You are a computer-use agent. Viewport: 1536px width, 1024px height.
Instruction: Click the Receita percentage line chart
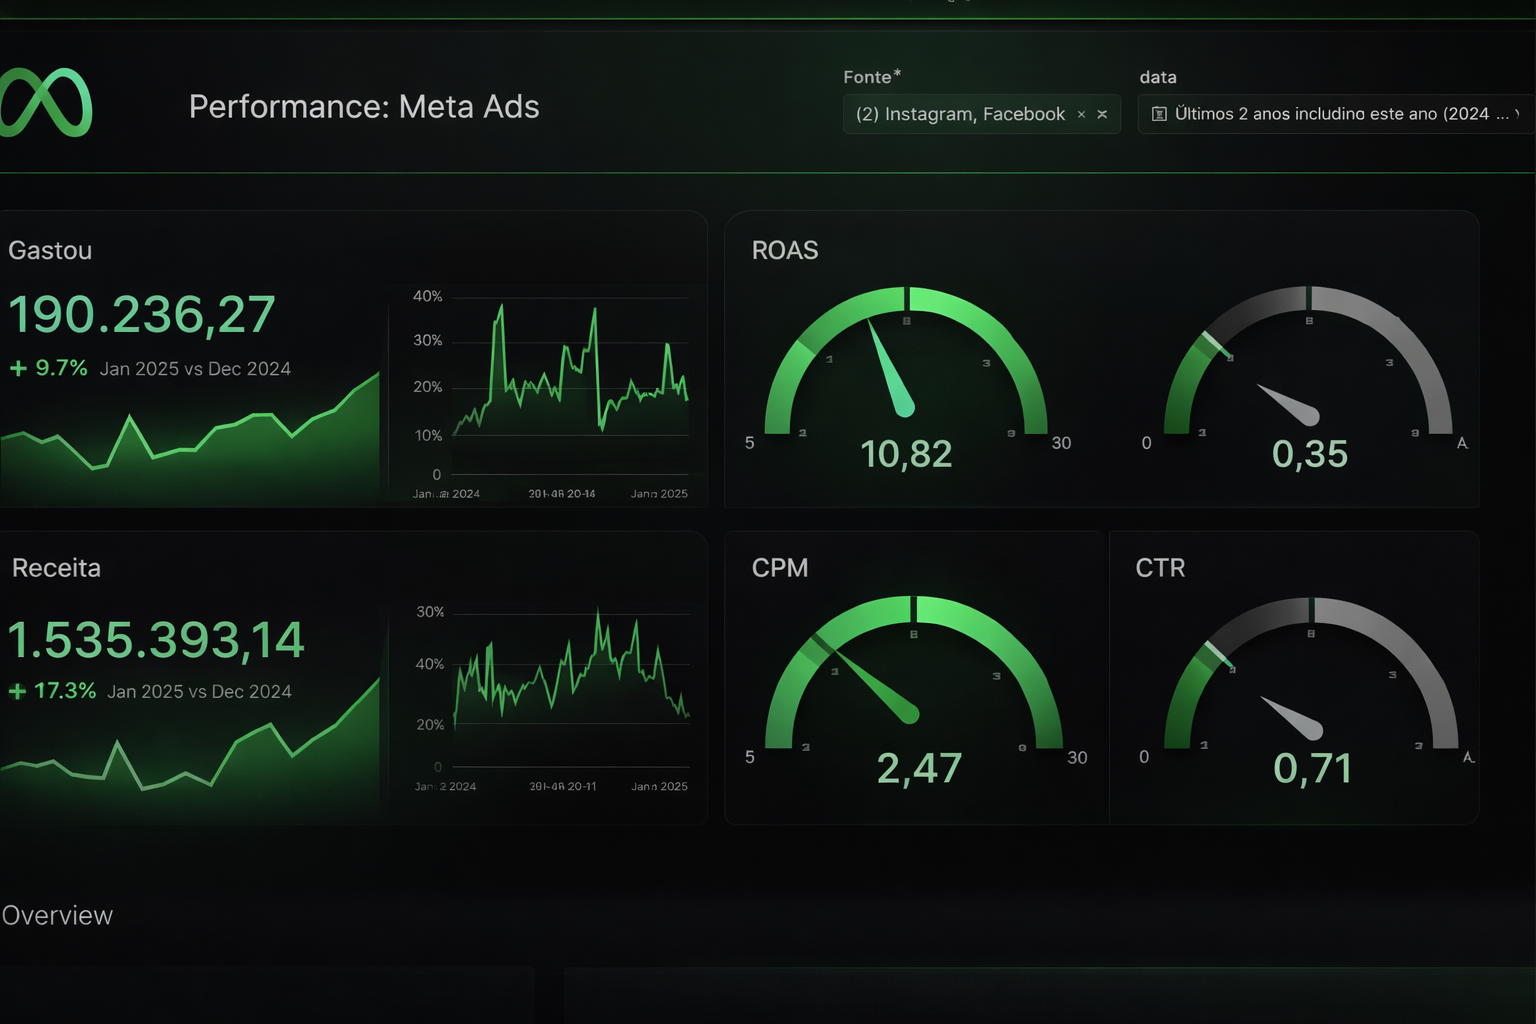pyautogui.click(x=570, y=680)
